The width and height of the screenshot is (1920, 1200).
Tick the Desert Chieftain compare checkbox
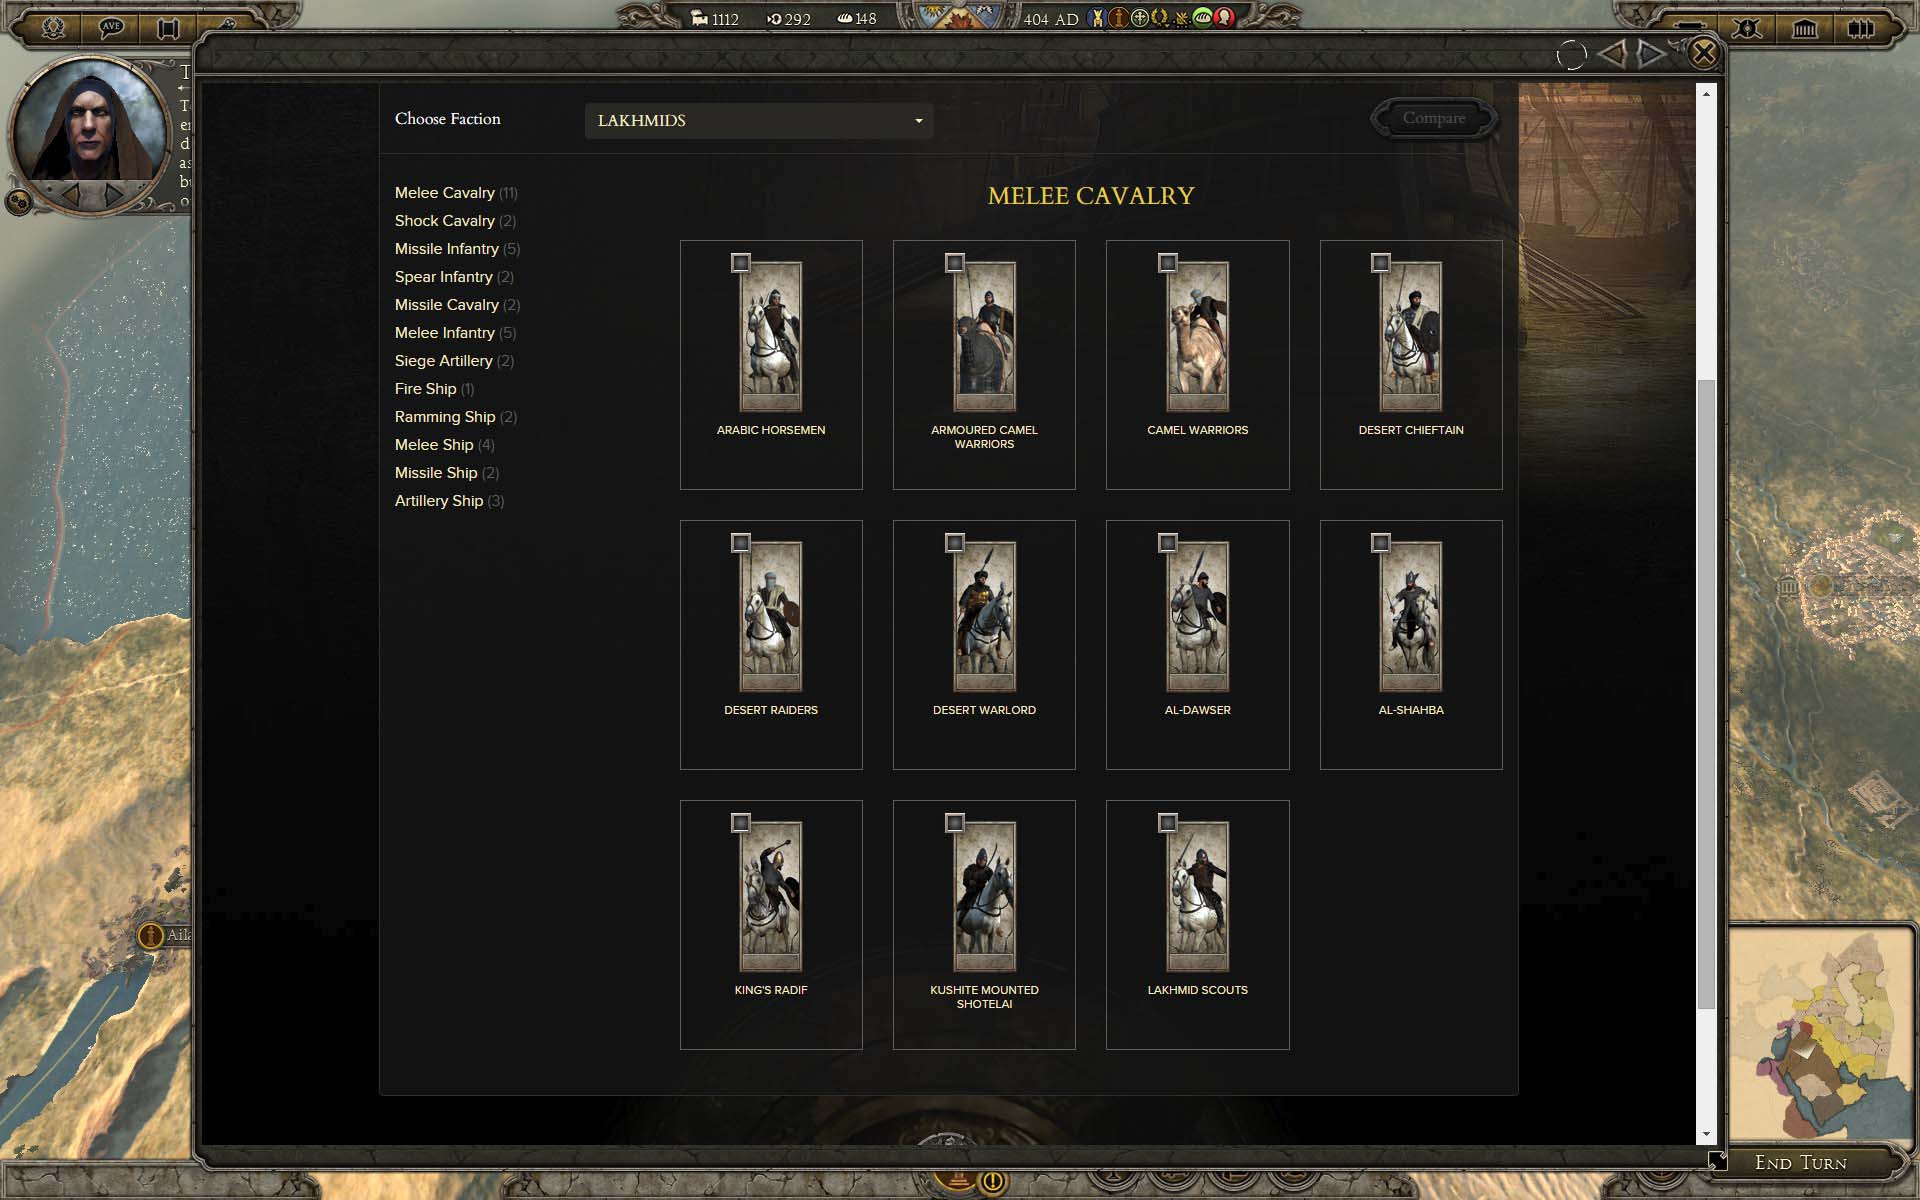[1381, 263]
